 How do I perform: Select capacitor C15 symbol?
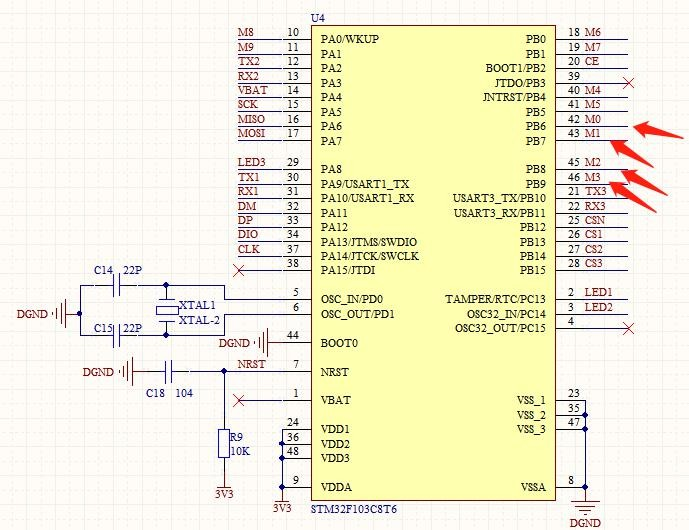coord(117,336)
